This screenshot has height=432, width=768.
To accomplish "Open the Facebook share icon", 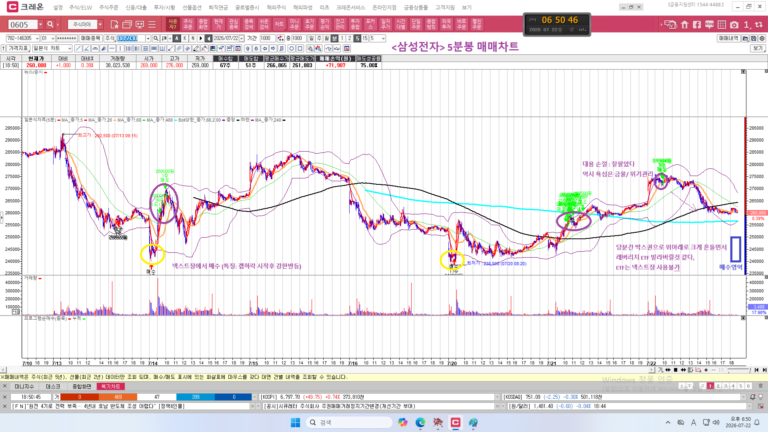I will coord(696,24).
